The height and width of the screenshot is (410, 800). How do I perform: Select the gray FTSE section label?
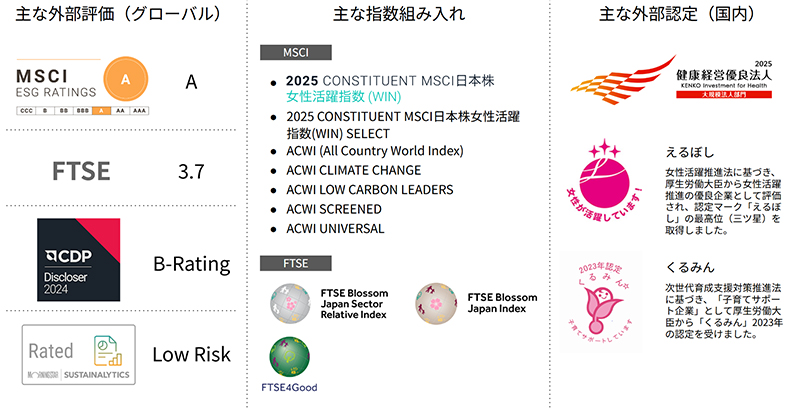tap(296, 263)
